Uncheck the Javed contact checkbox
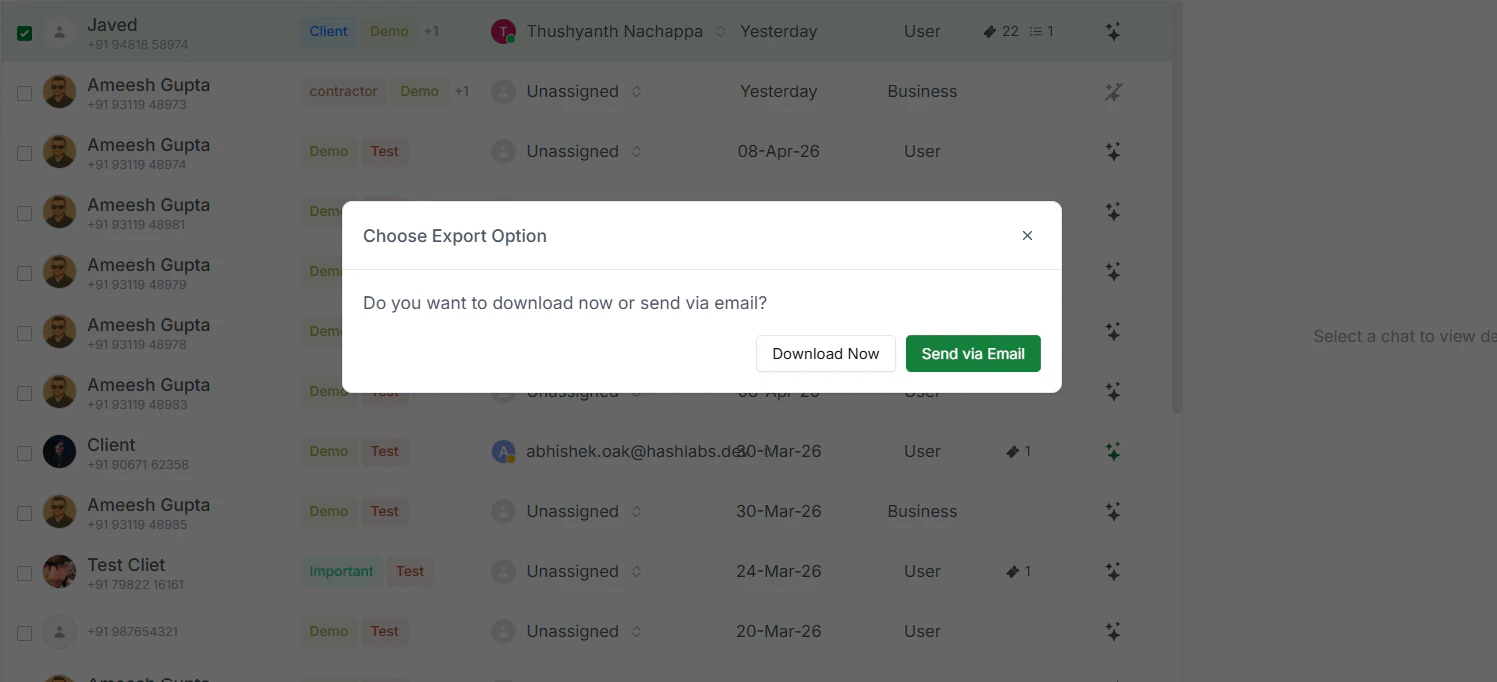1497x682 pixels. pos(25,33)
